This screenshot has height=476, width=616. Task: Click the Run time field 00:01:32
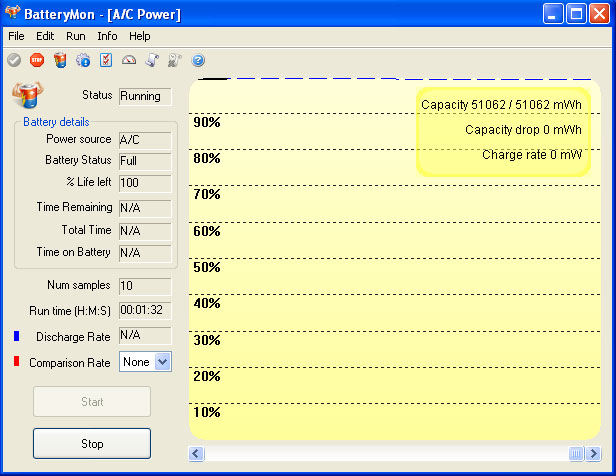[145, 310]
